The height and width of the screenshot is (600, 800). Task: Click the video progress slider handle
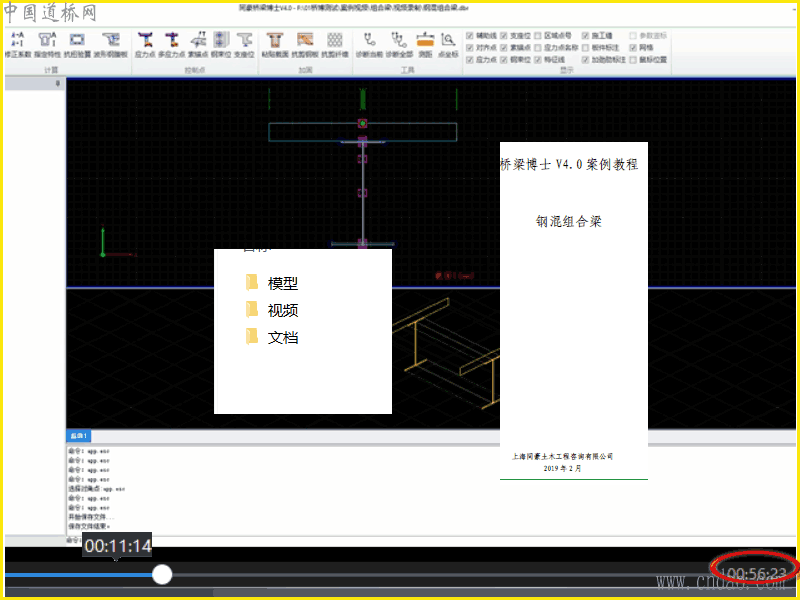tap(162, 574)
